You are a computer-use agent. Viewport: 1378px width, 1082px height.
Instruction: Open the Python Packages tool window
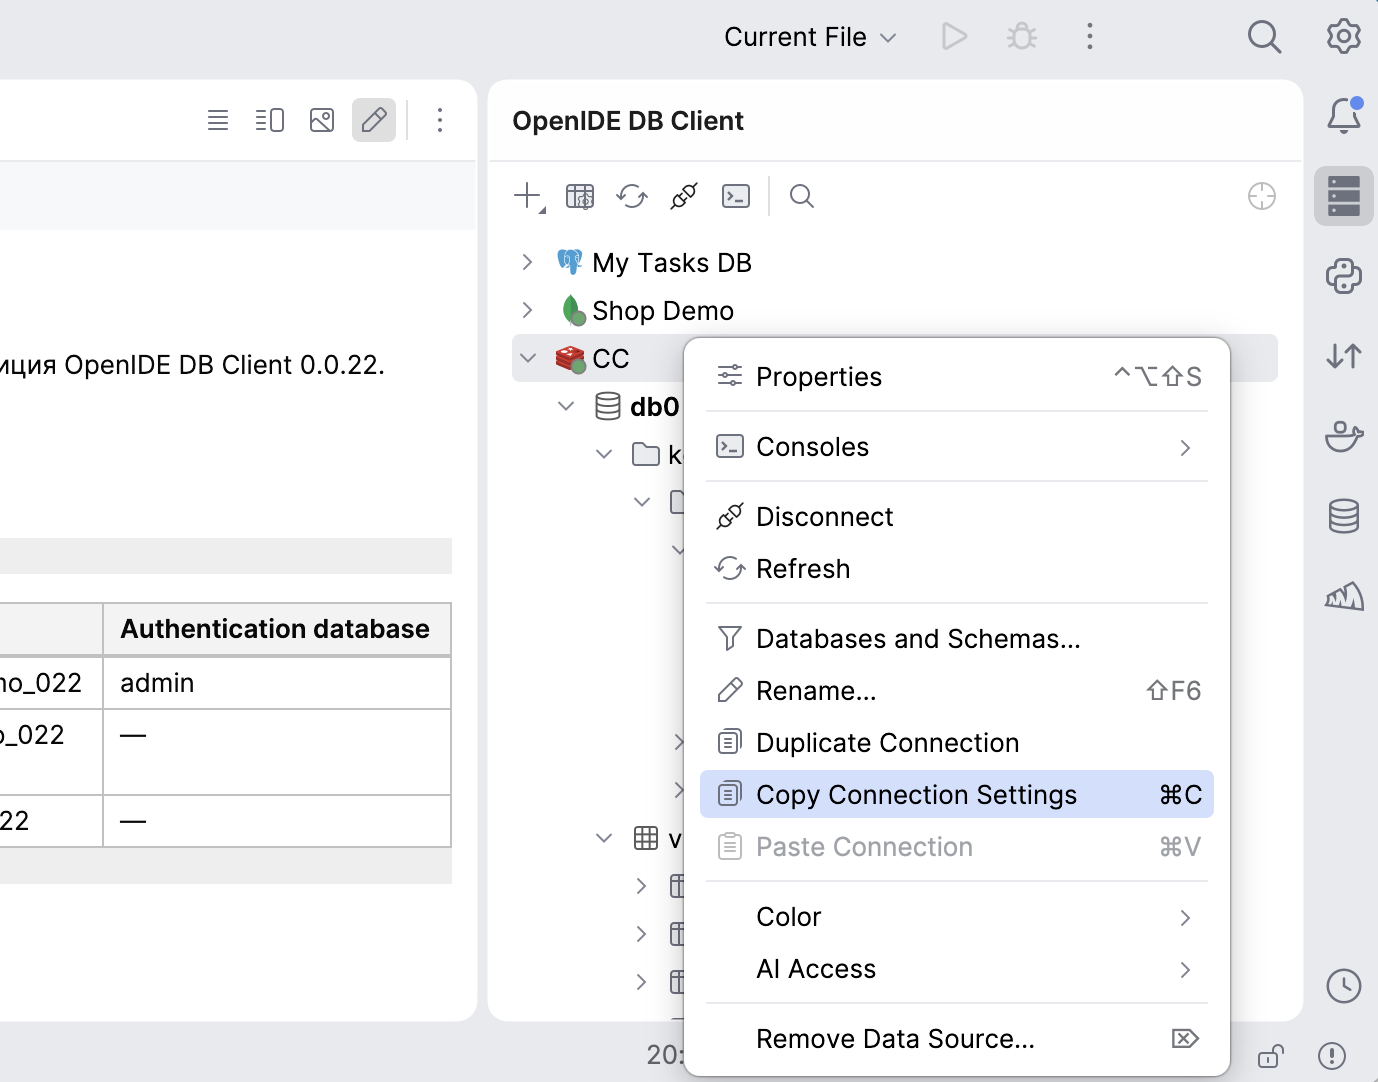pos(1344,276)
